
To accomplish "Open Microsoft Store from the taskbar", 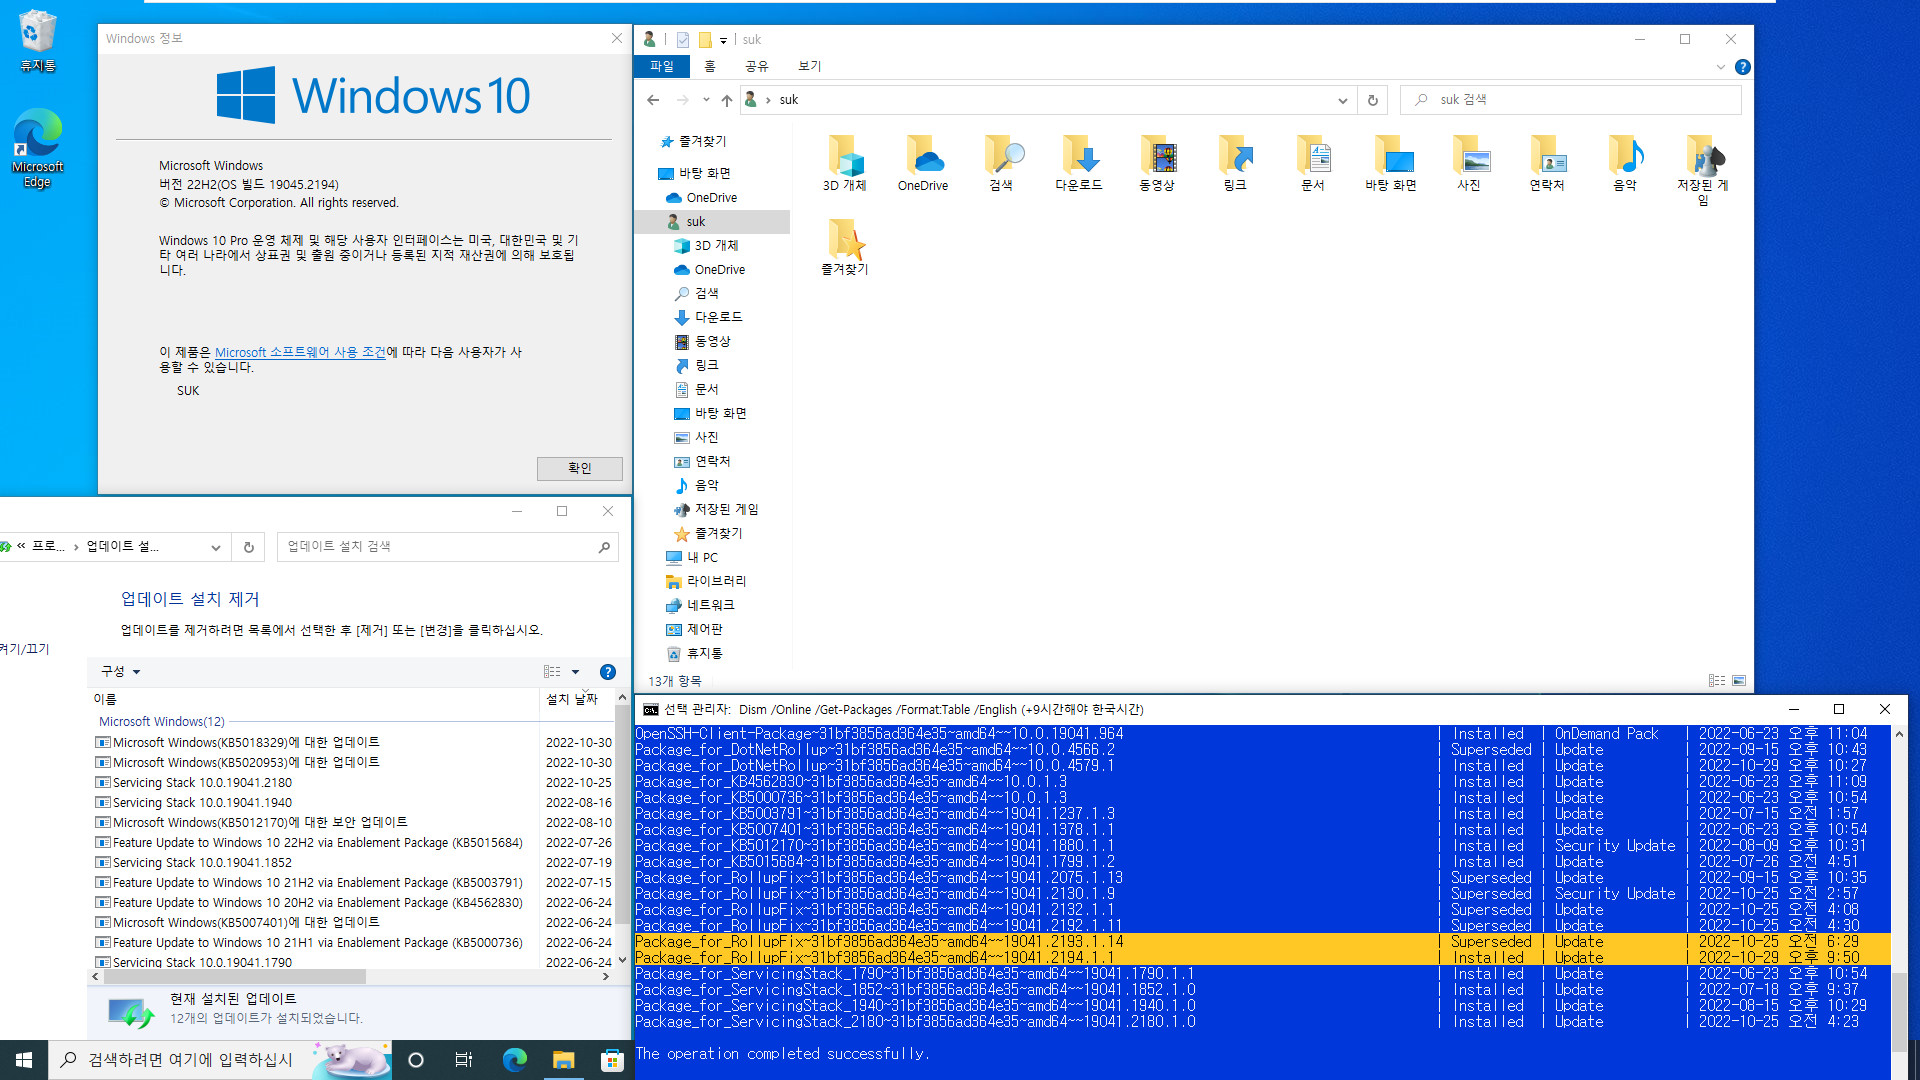I will (612, 1060).
